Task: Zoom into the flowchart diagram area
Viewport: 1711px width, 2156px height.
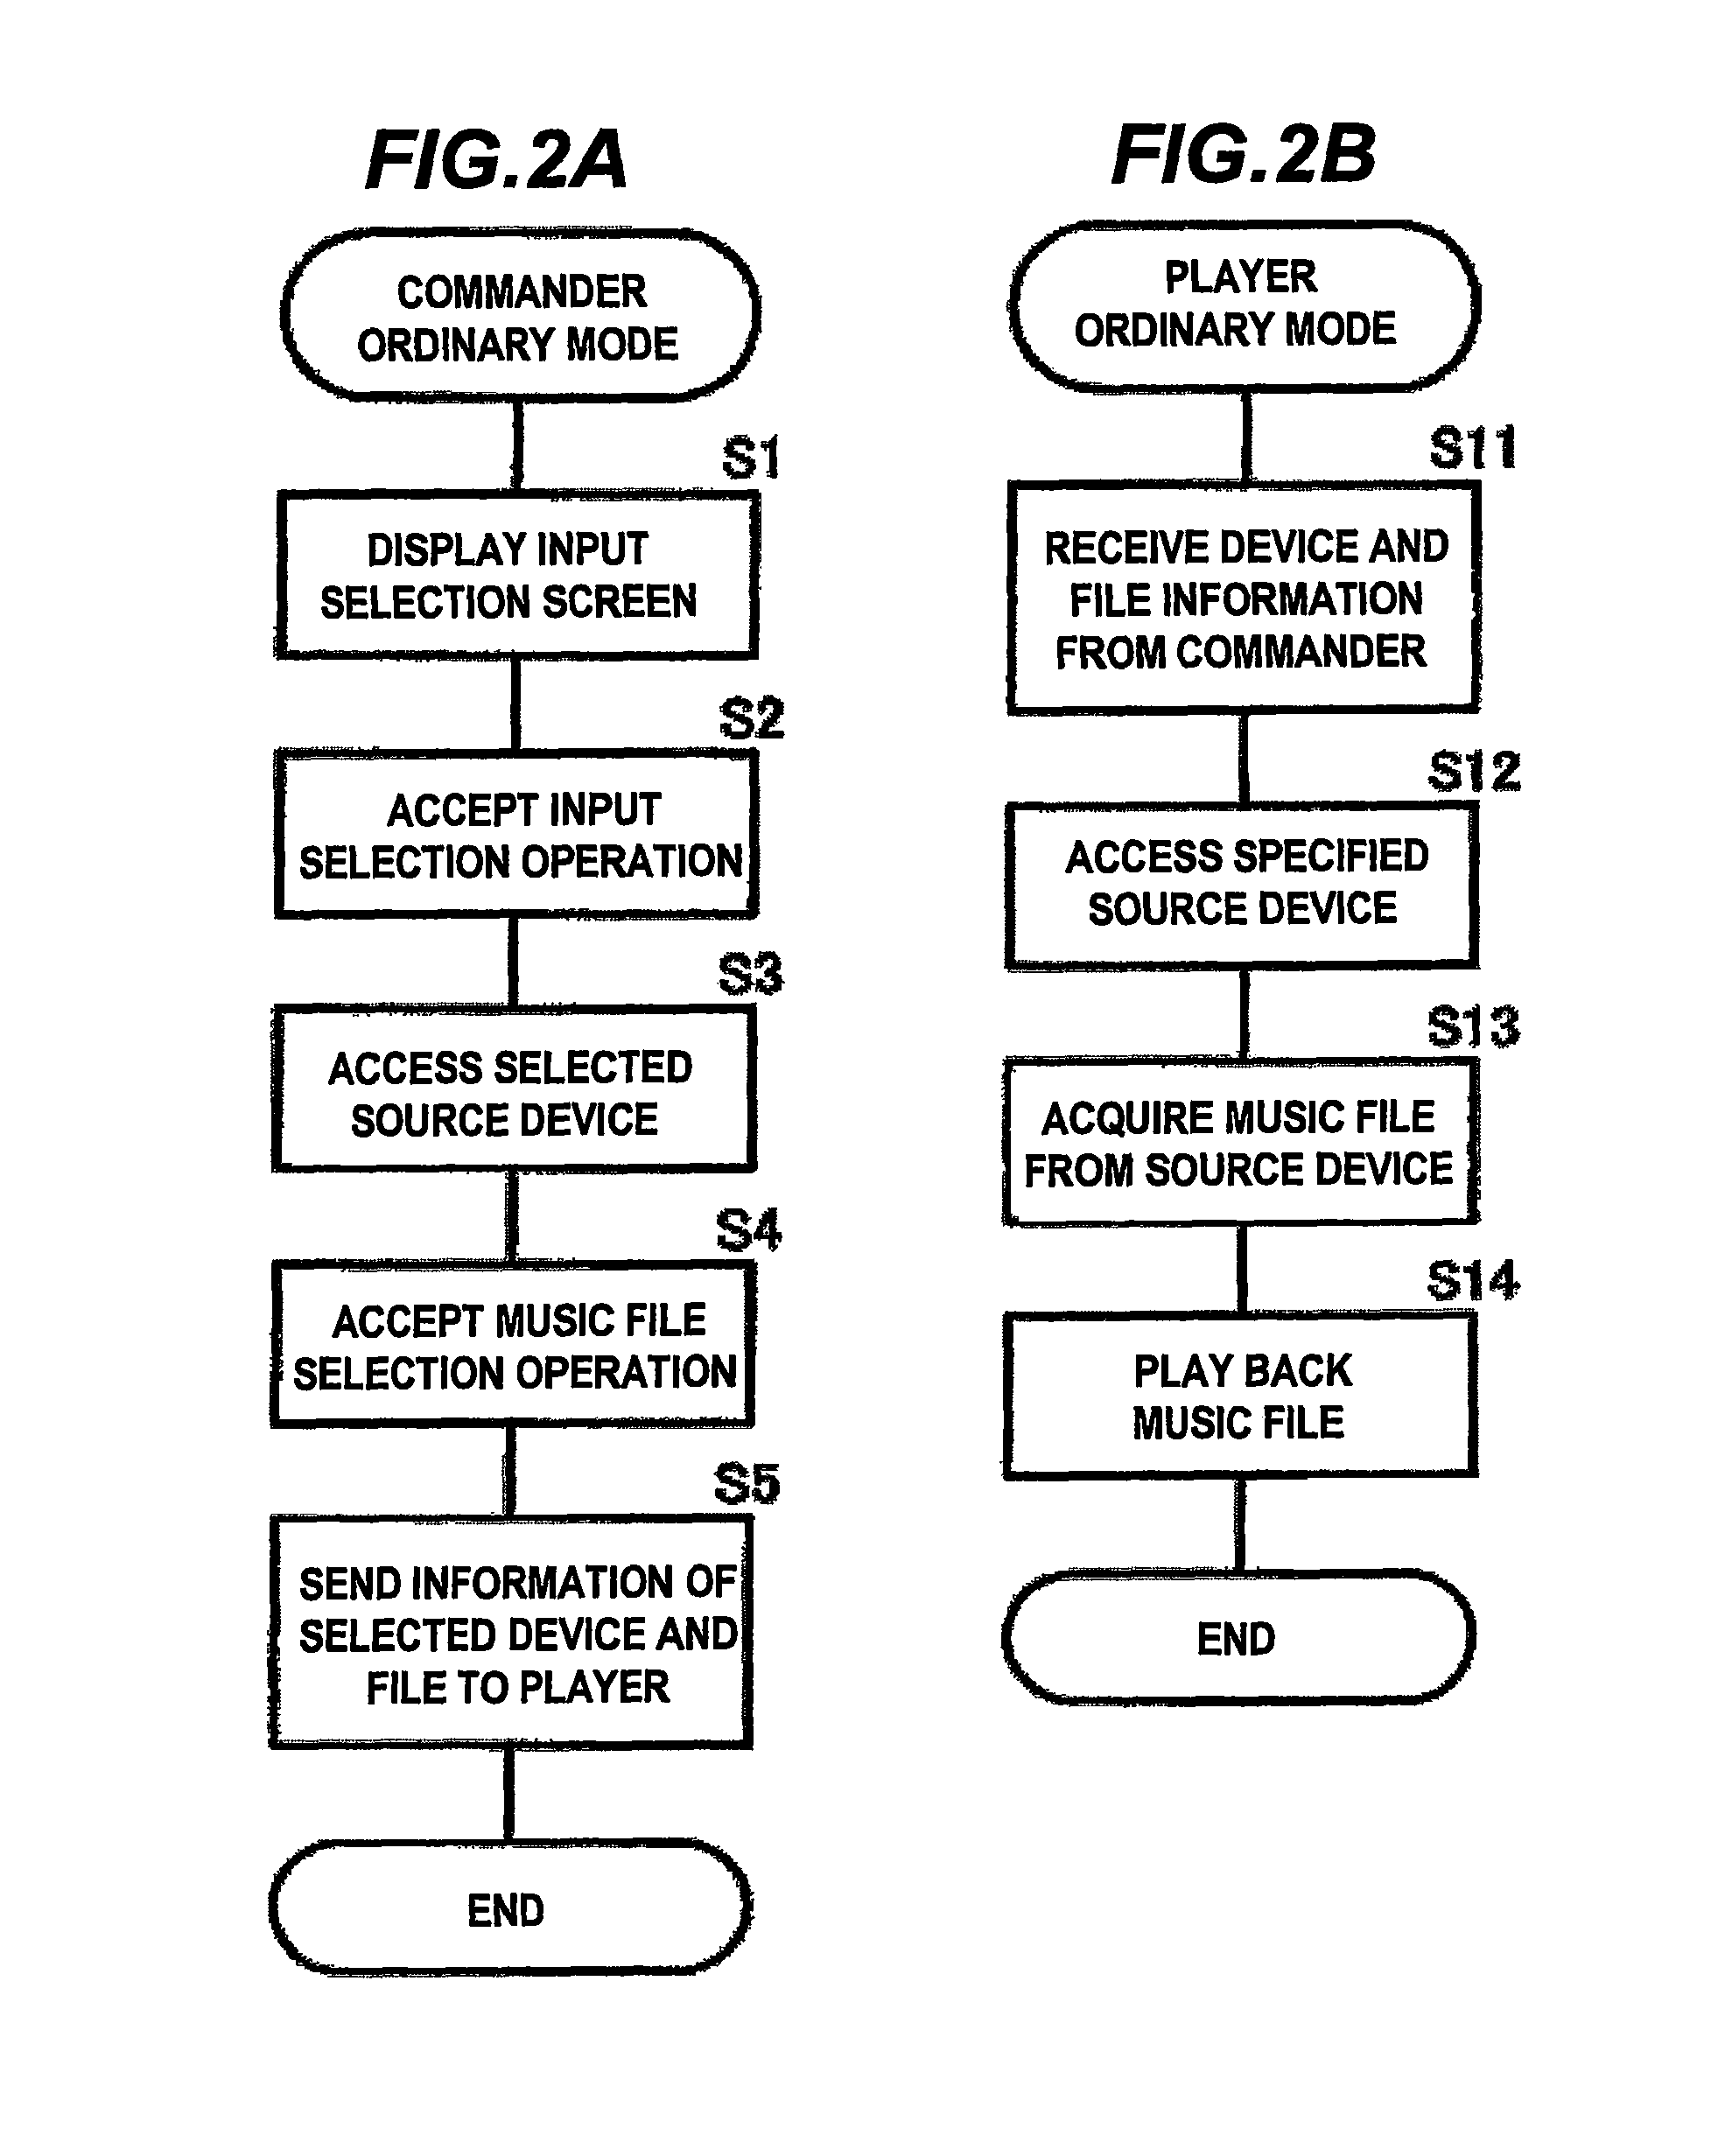Action: 856,1078
